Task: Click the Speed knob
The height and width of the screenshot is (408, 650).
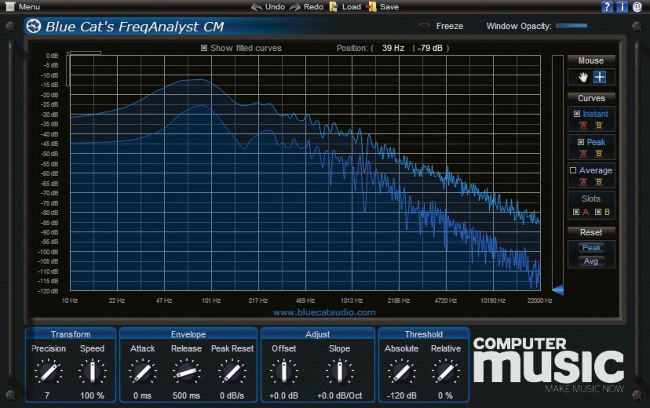Action: click(x=92, y=371)
